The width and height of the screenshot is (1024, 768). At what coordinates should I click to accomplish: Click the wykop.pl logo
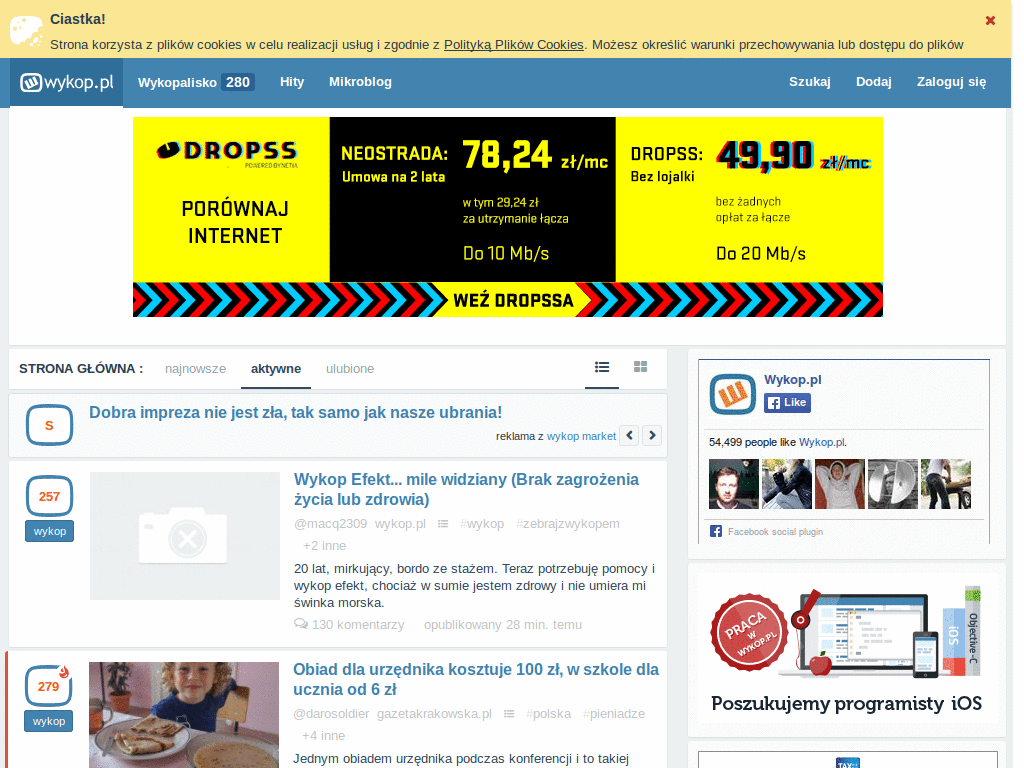point(67,82)
